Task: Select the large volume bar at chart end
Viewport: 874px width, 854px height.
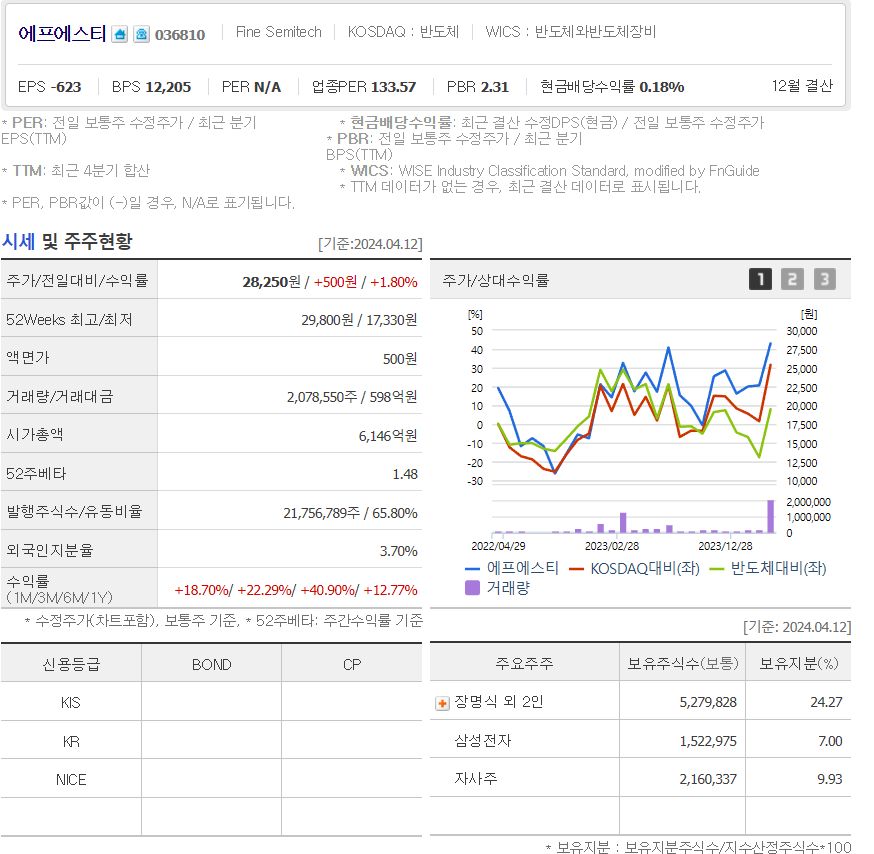Action: tap(771, 517)
